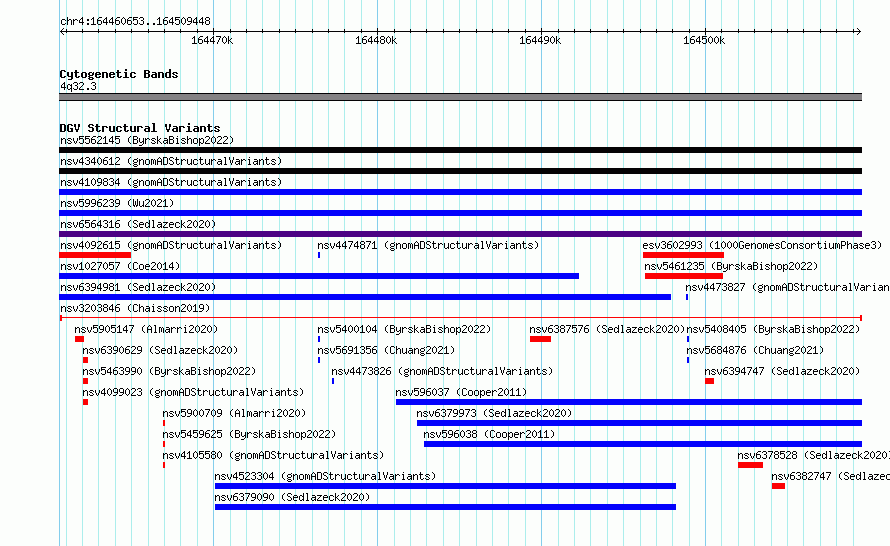Click the Cytogenetic Bands track title

pos(119,74)
